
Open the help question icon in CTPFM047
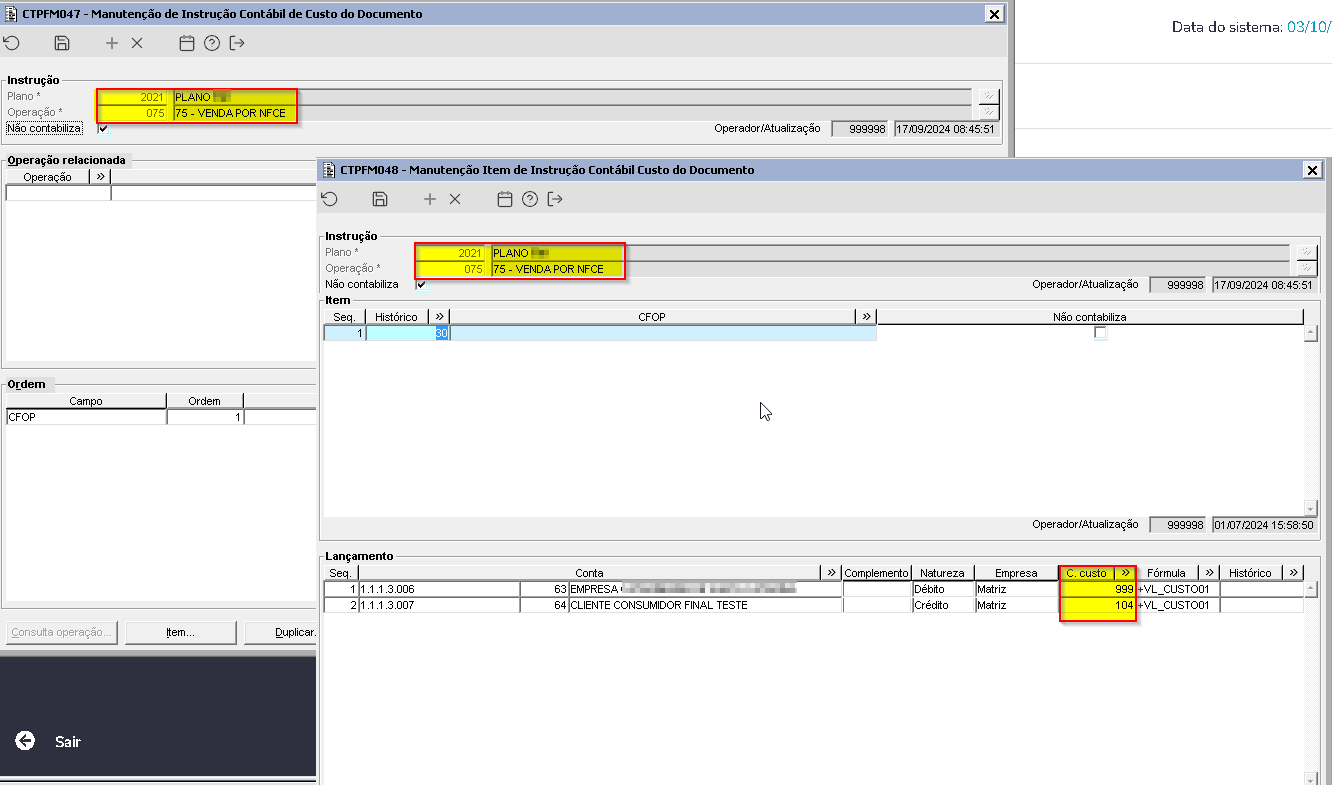click(x=211, y=43)
